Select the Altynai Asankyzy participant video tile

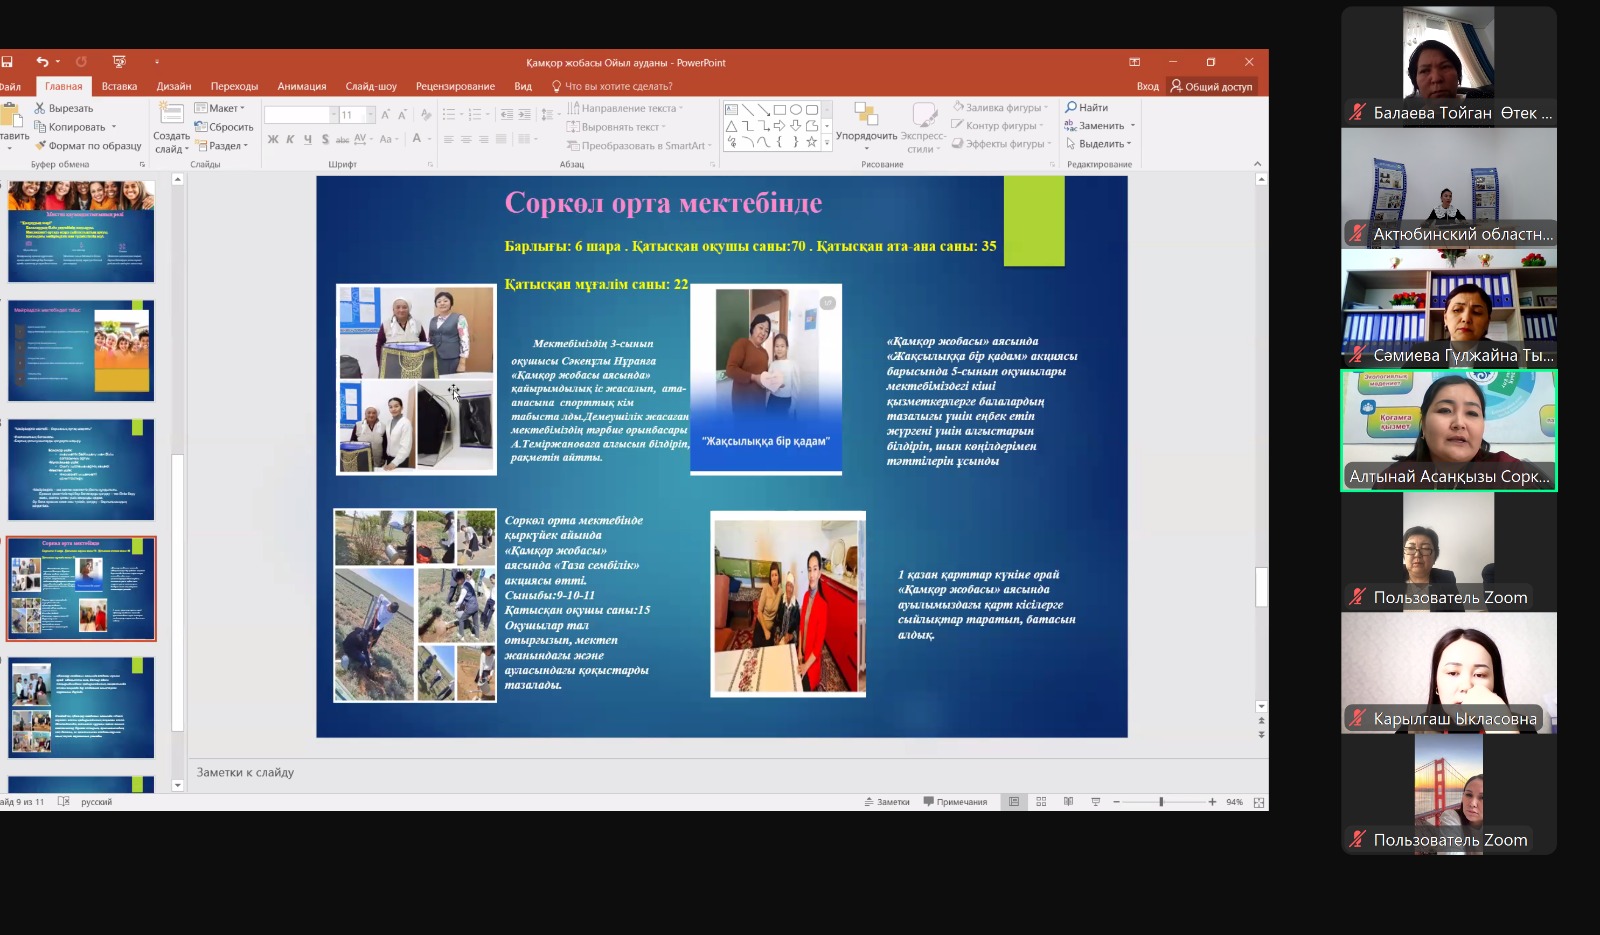point(1448,431)
